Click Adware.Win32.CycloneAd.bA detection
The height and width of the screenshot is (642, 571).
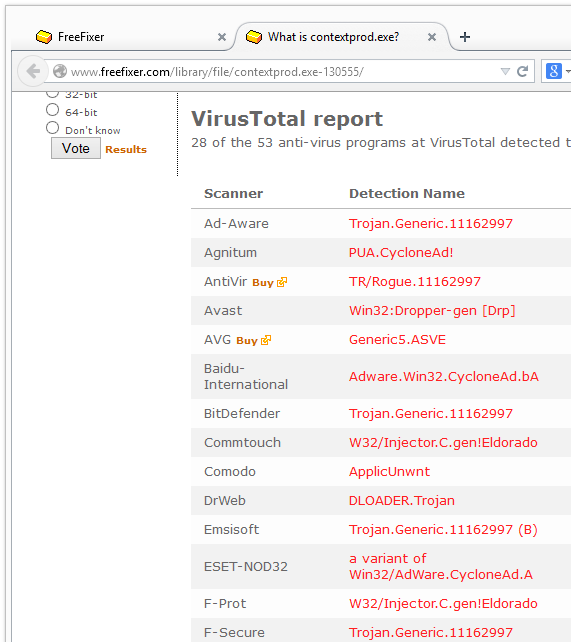[x=444, y=377]
